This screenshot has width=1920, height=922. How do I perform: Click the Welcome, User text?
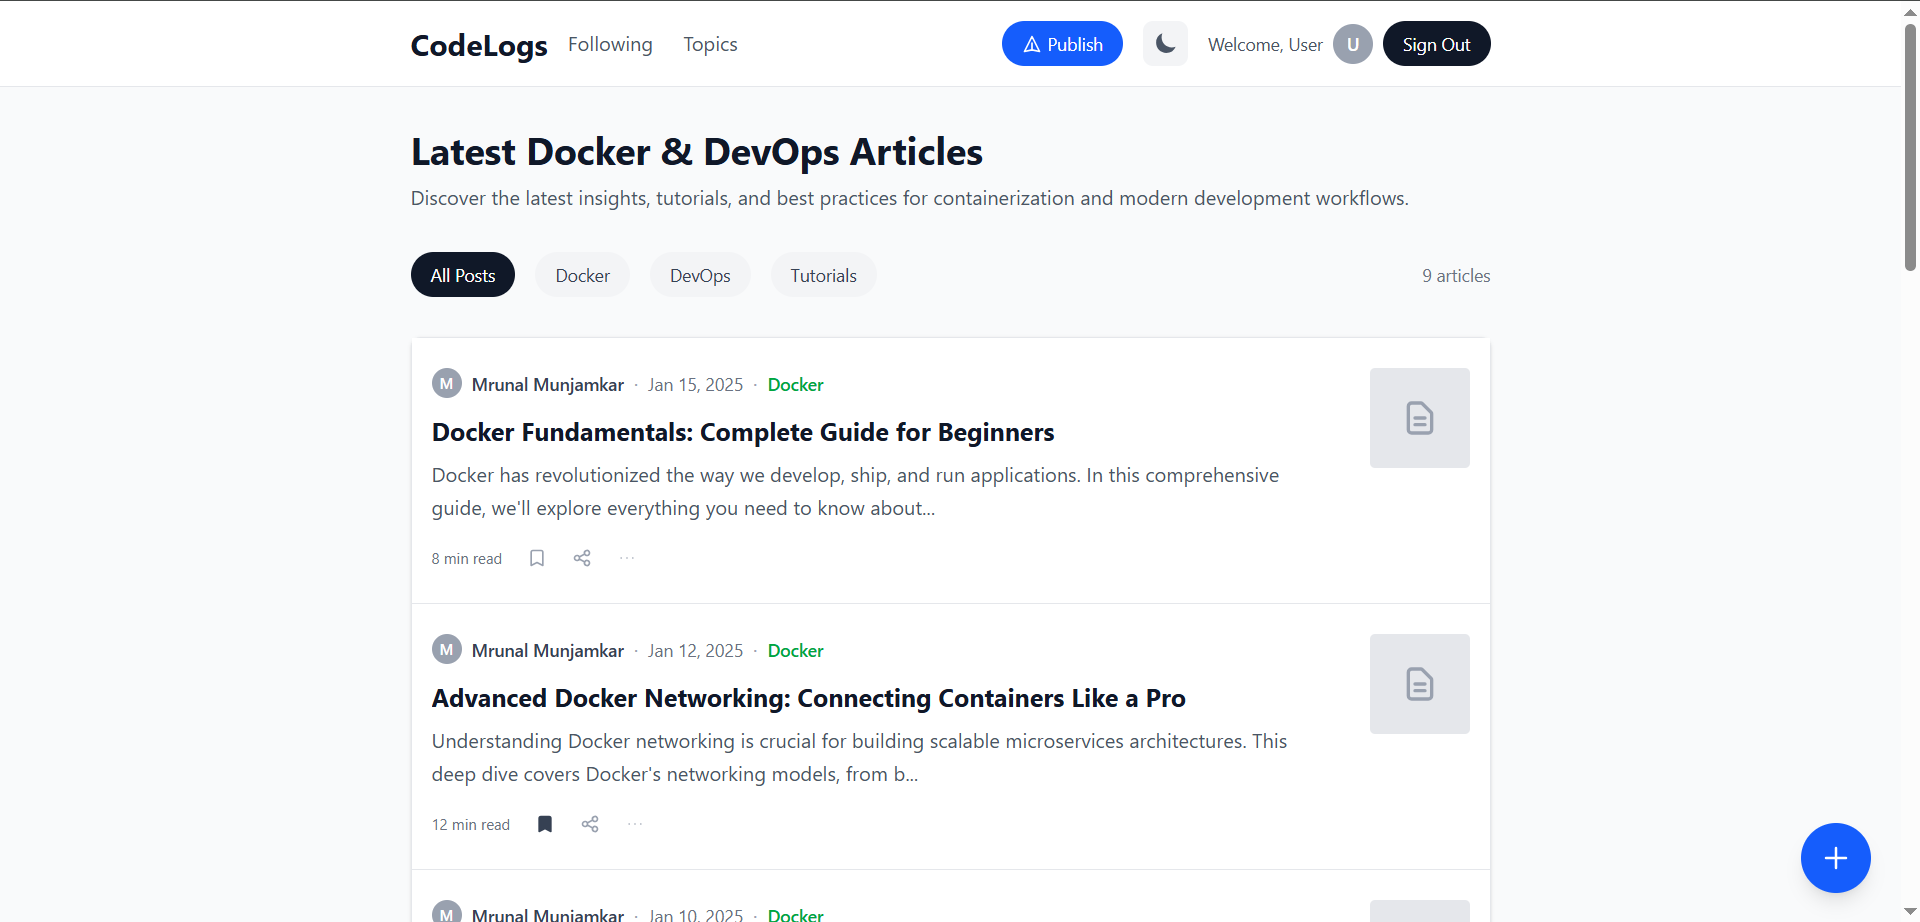tap(1265, 45)
